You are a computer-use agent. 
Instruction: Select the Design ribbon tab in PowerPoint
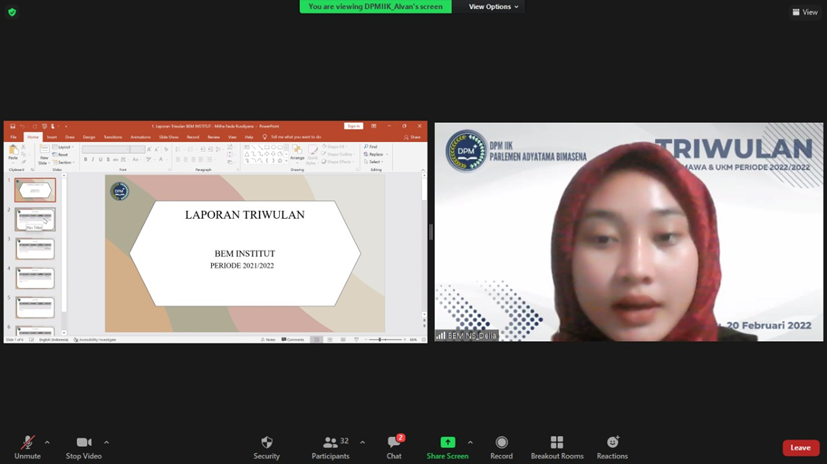89,137
